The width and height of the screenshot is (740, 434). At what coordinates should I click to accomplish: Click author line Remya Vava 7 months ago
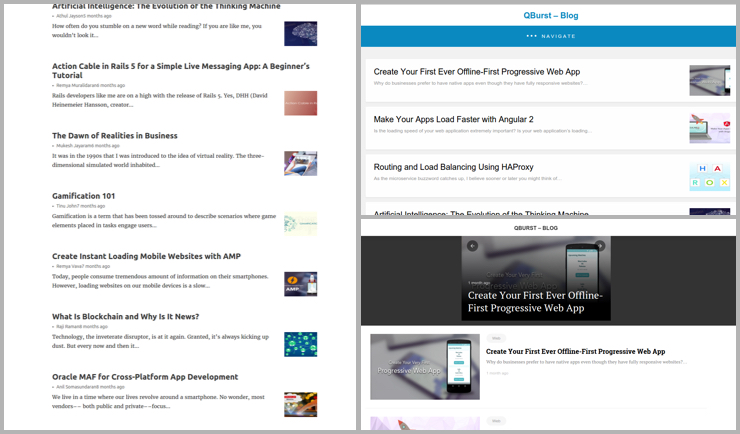pyautogui.click(x=83, y=267)
